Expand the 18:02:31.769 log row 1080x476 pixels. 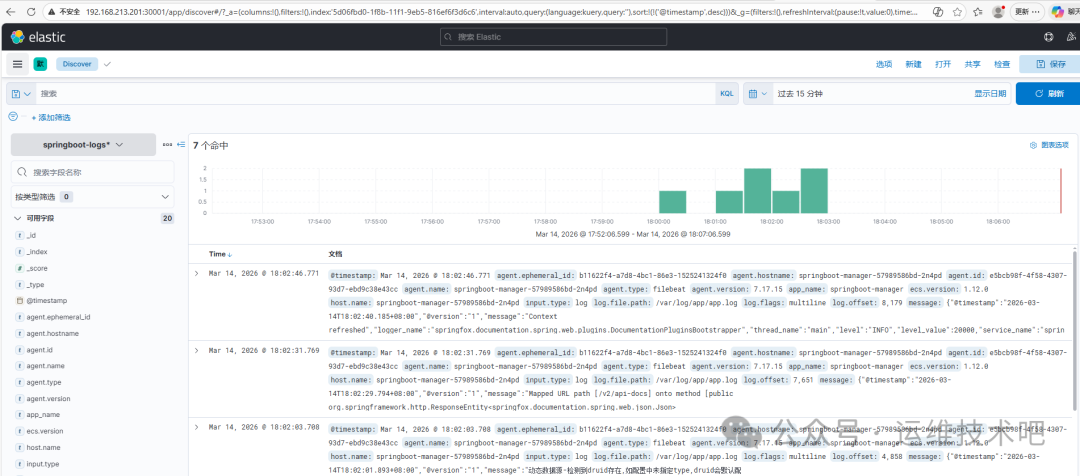pos(196,351)
